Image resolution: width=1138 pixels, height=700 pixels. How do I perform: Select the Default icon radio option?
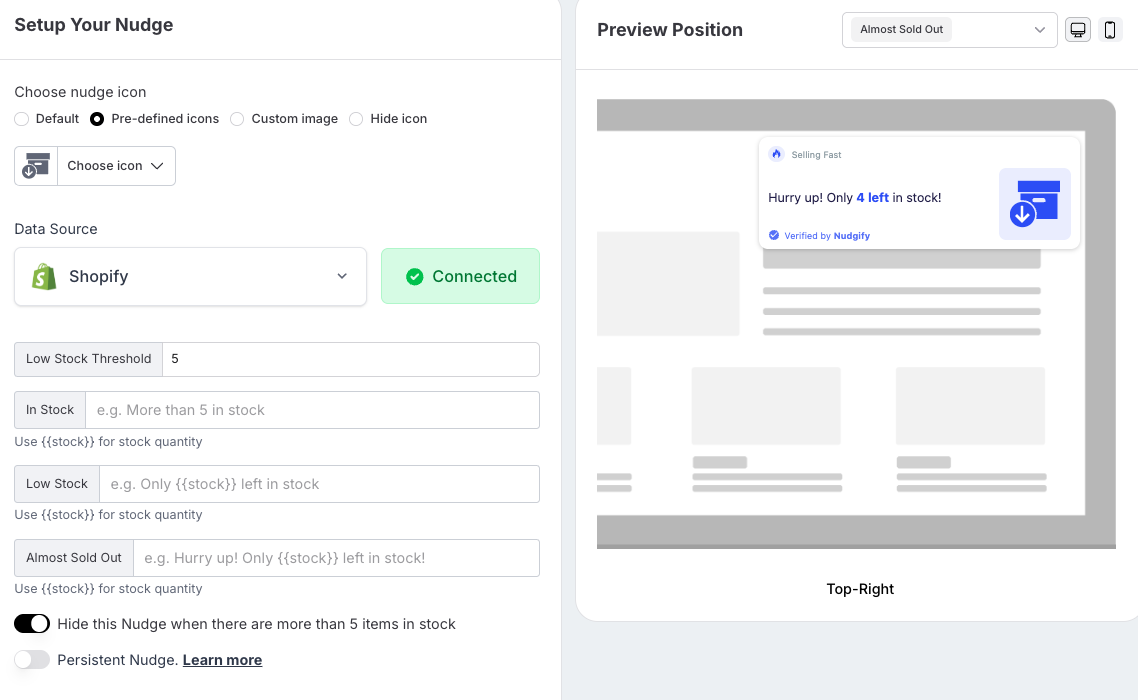coord(22,119)
